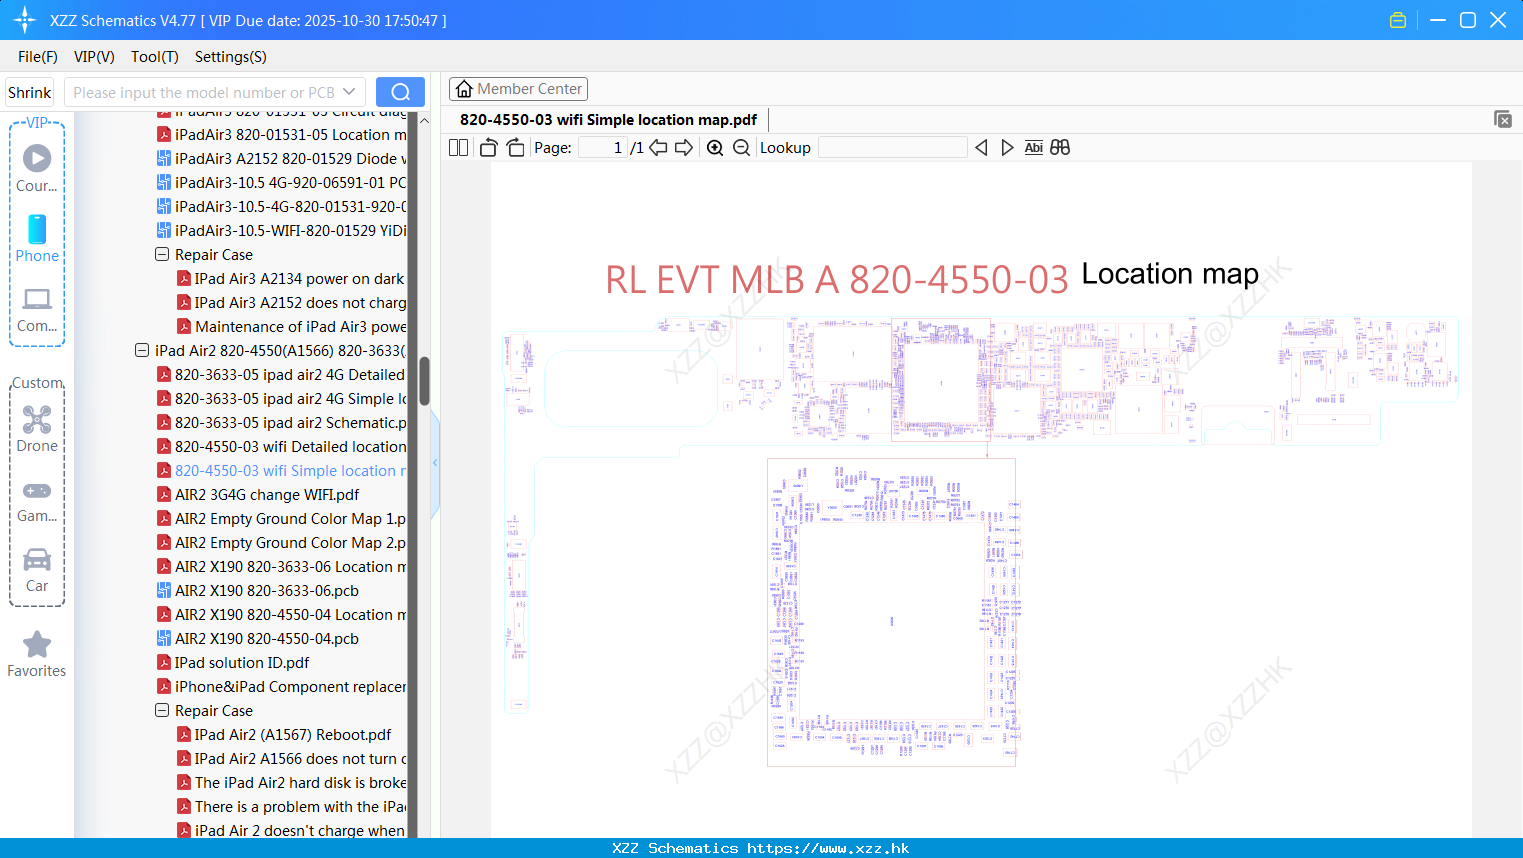1523x858 pixels.
Task: Open the Computer category icon
Action: (x=37, y=298)
